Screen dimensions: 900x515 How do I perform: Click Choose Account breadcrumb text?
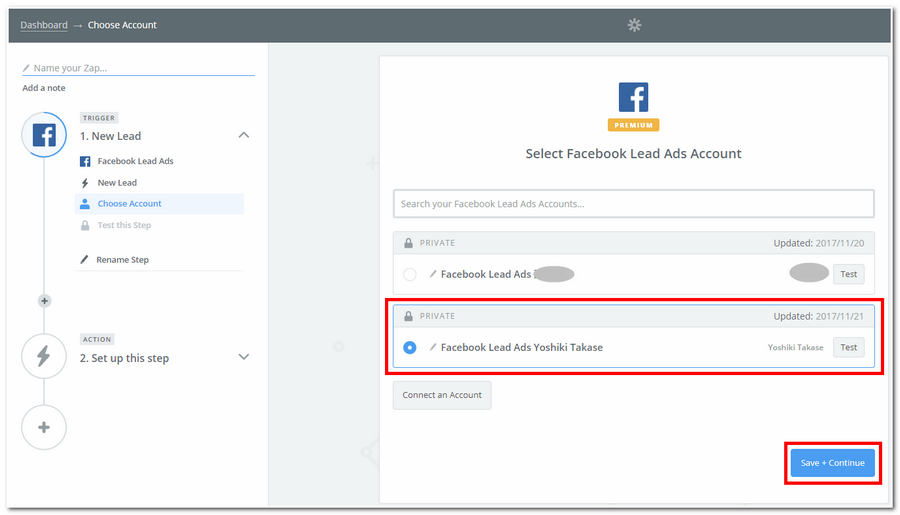(x=122, y=25)
